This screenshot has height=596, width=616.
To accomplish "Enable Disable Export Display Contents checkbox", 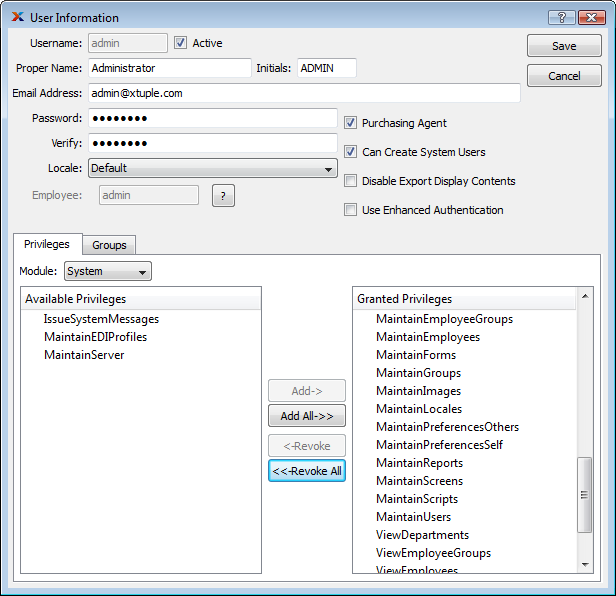I will point(351,181).
